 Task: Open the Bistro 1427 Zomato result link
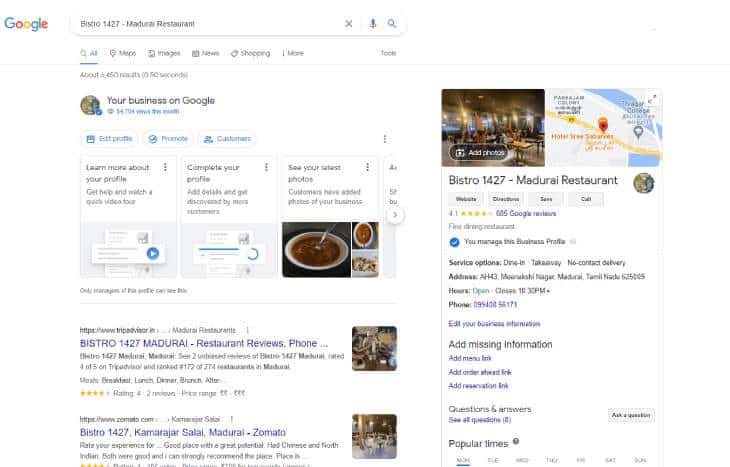click(183, 432)
